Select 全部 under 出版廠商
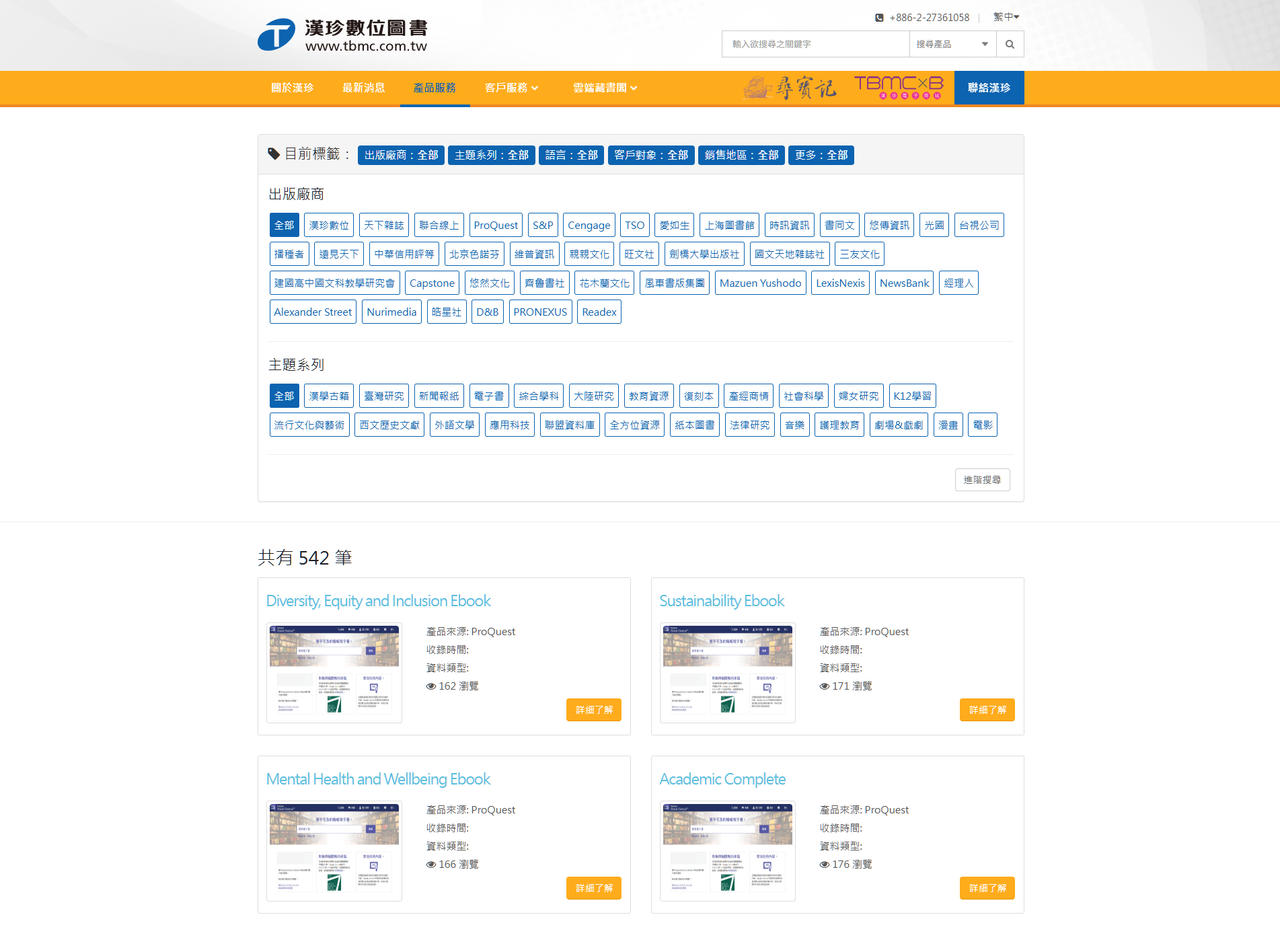Screen dimensions: 1280x930 click(284, 225)
